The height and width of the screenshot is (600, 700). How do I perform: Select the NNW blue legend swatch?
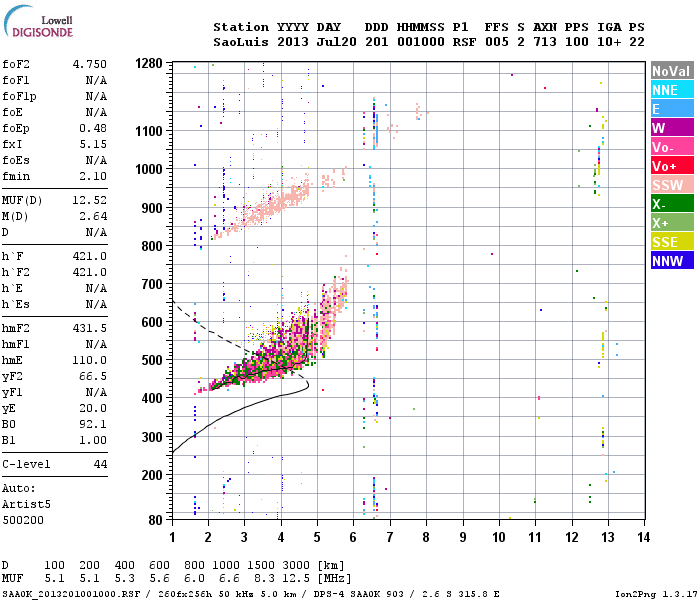(672, 260)
